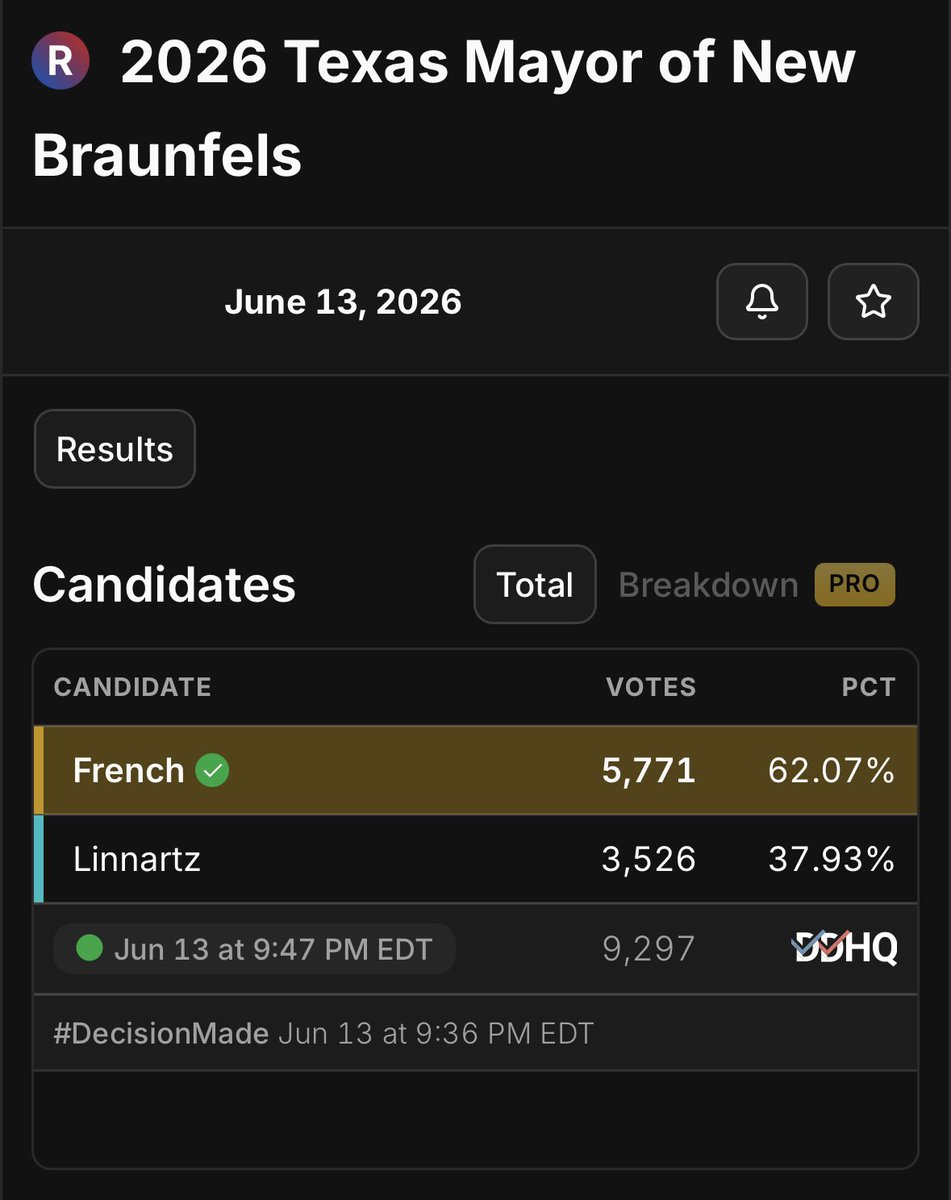
Task: Select the Total view toggle
Action: [535, 584]
